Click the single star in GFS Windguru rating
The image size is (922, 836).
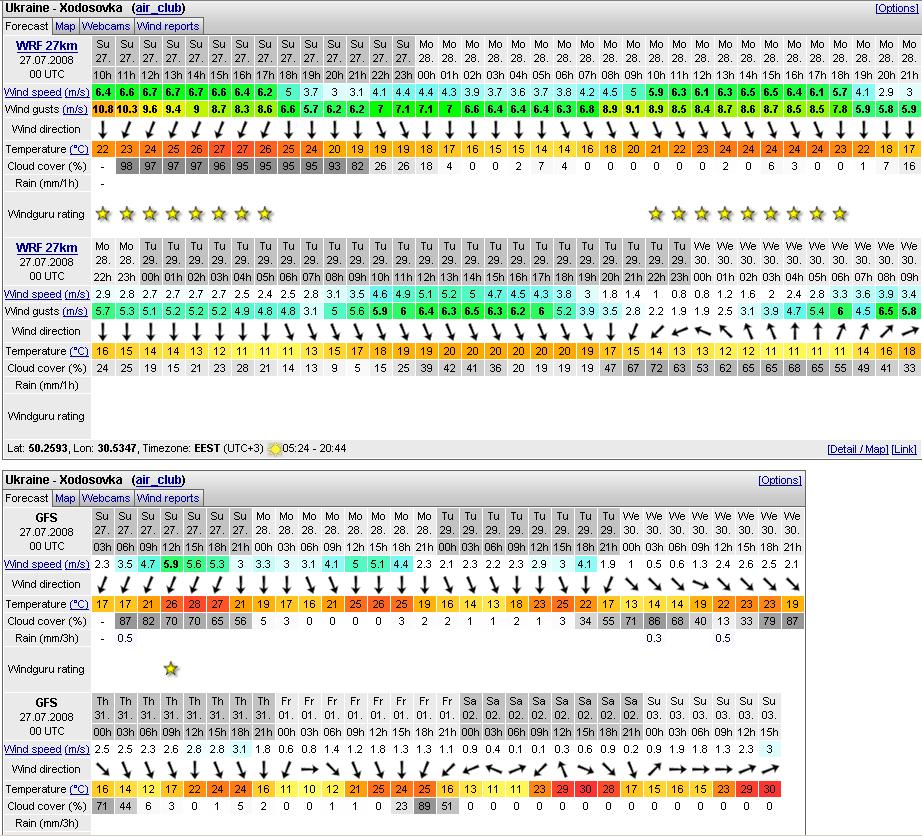coord(171,668)
